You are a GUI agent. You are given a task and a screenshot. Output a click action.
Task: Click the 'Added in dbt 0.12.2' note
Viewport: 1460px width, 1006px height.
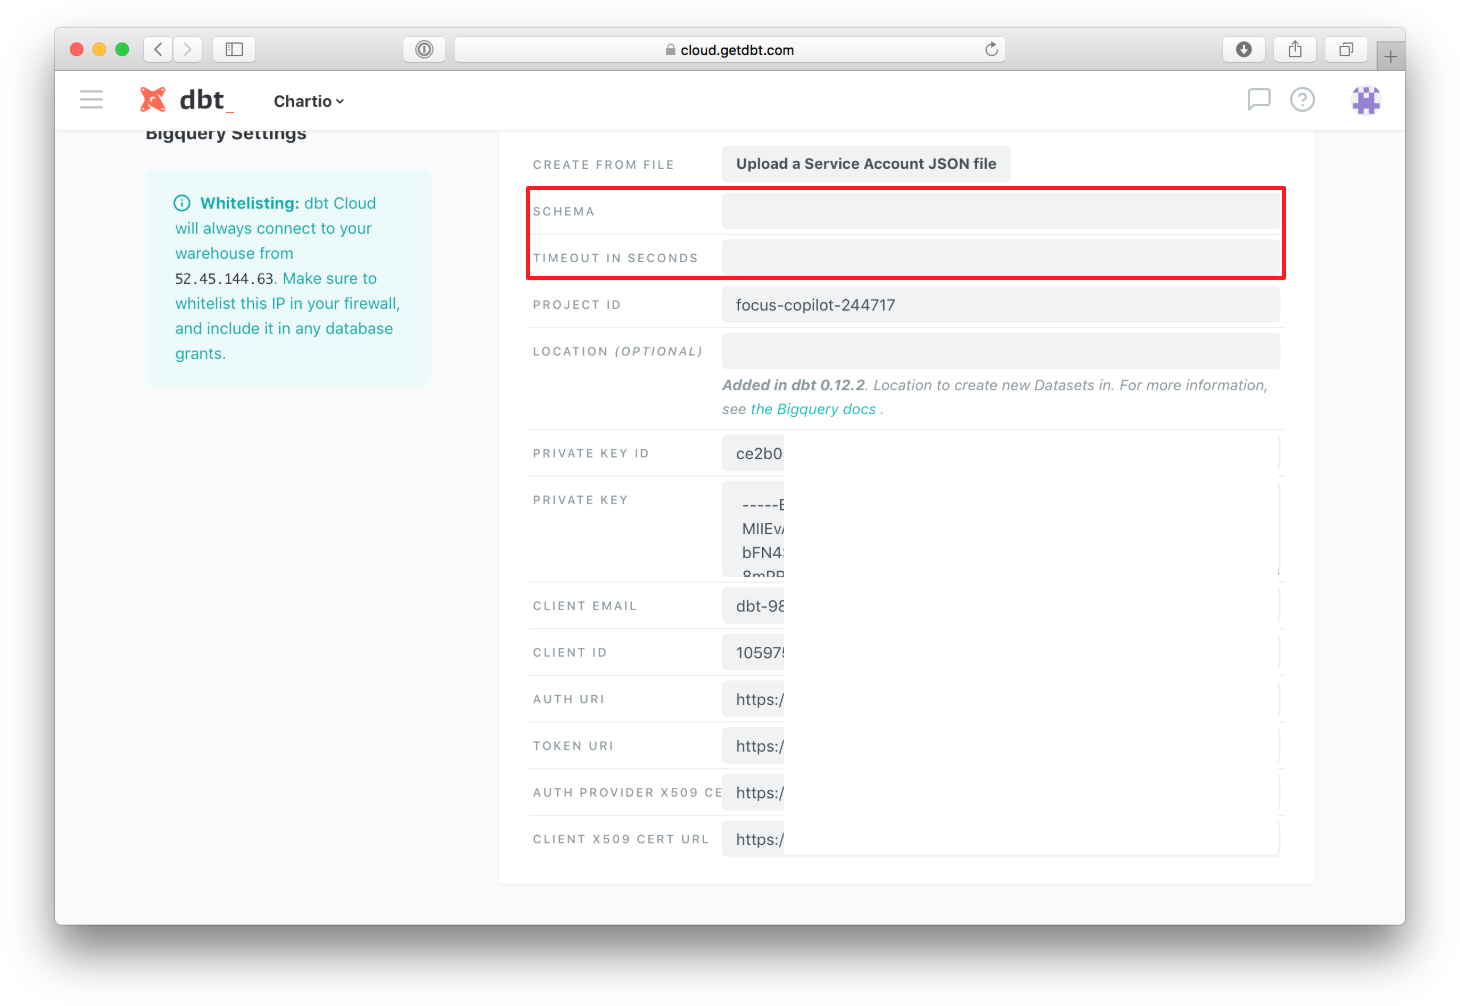[794, 385]
